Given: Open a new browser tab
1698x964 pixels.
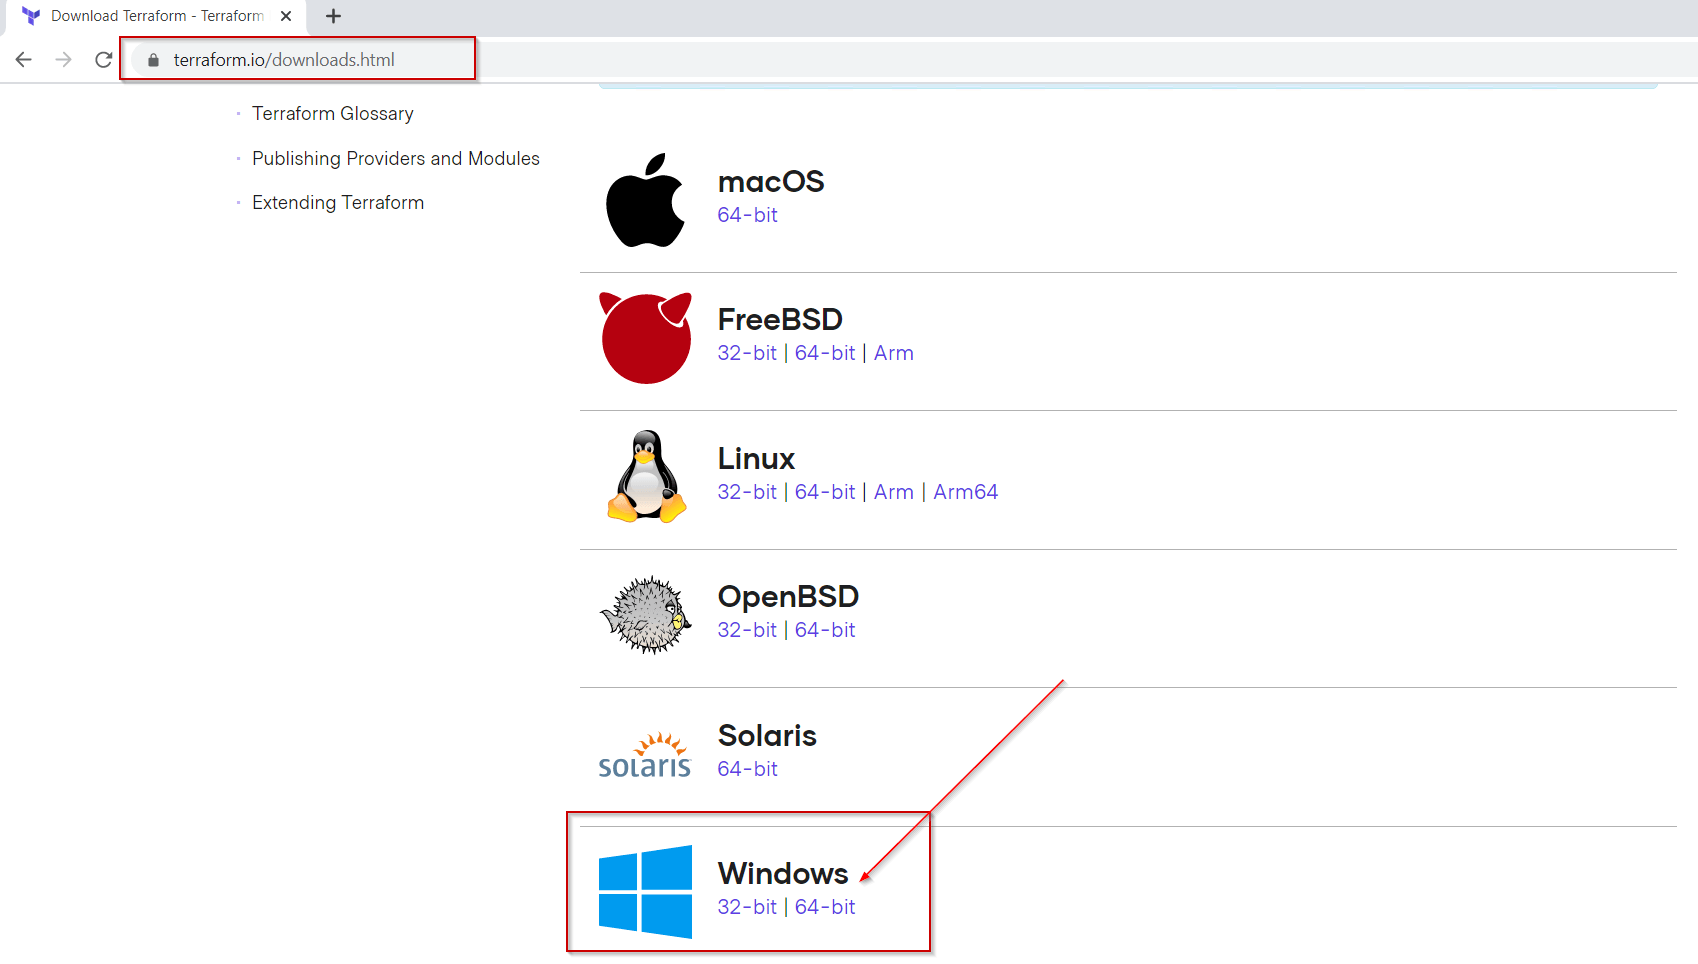Looking at the screenshot, I should pyautogui.click(x=332, y=16).
